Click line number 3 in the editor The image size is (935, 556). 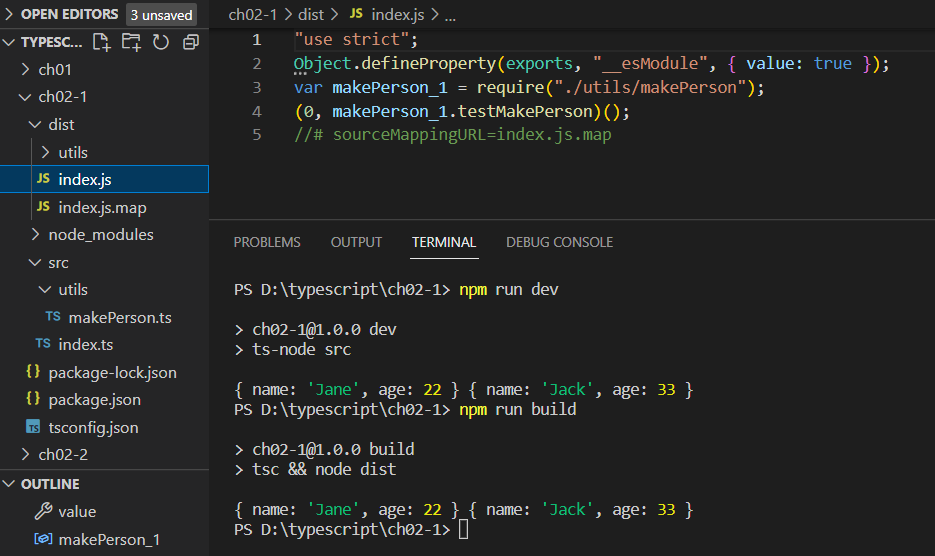point(256,87)
